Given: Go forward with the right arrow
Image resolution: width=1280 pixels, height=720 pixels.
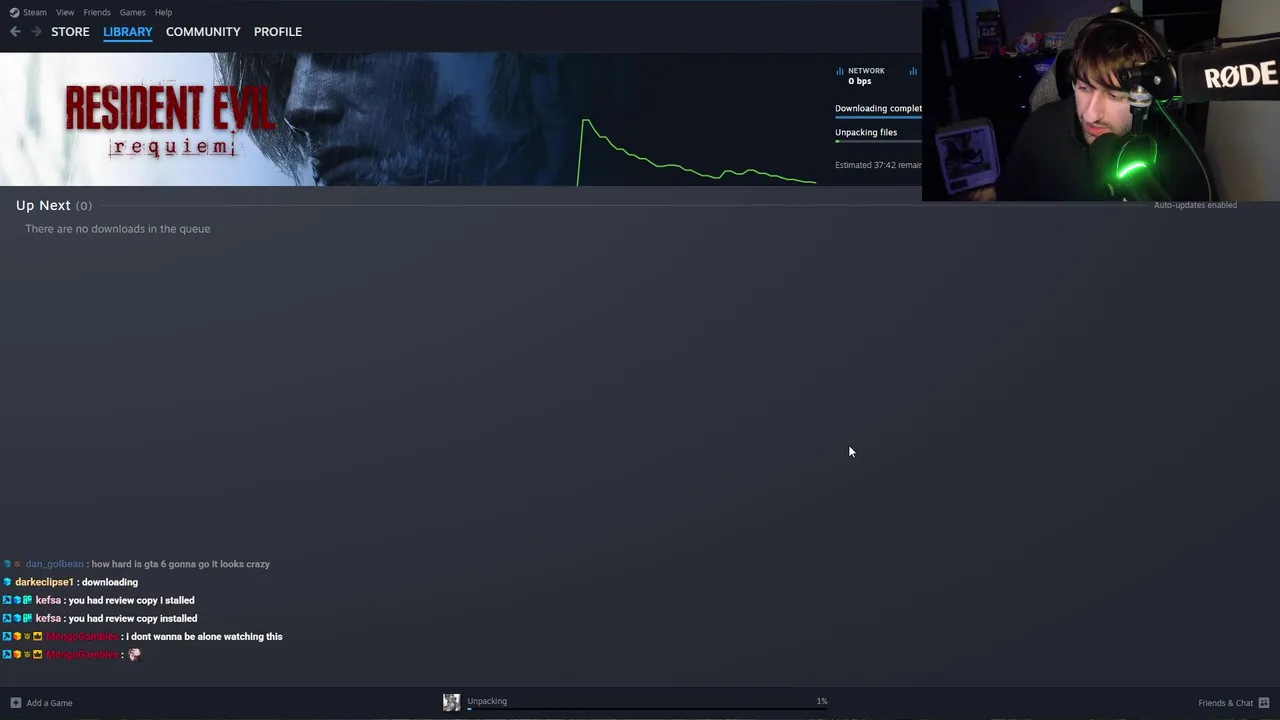Looking at the screenshot, I should (x=36, y=32).
